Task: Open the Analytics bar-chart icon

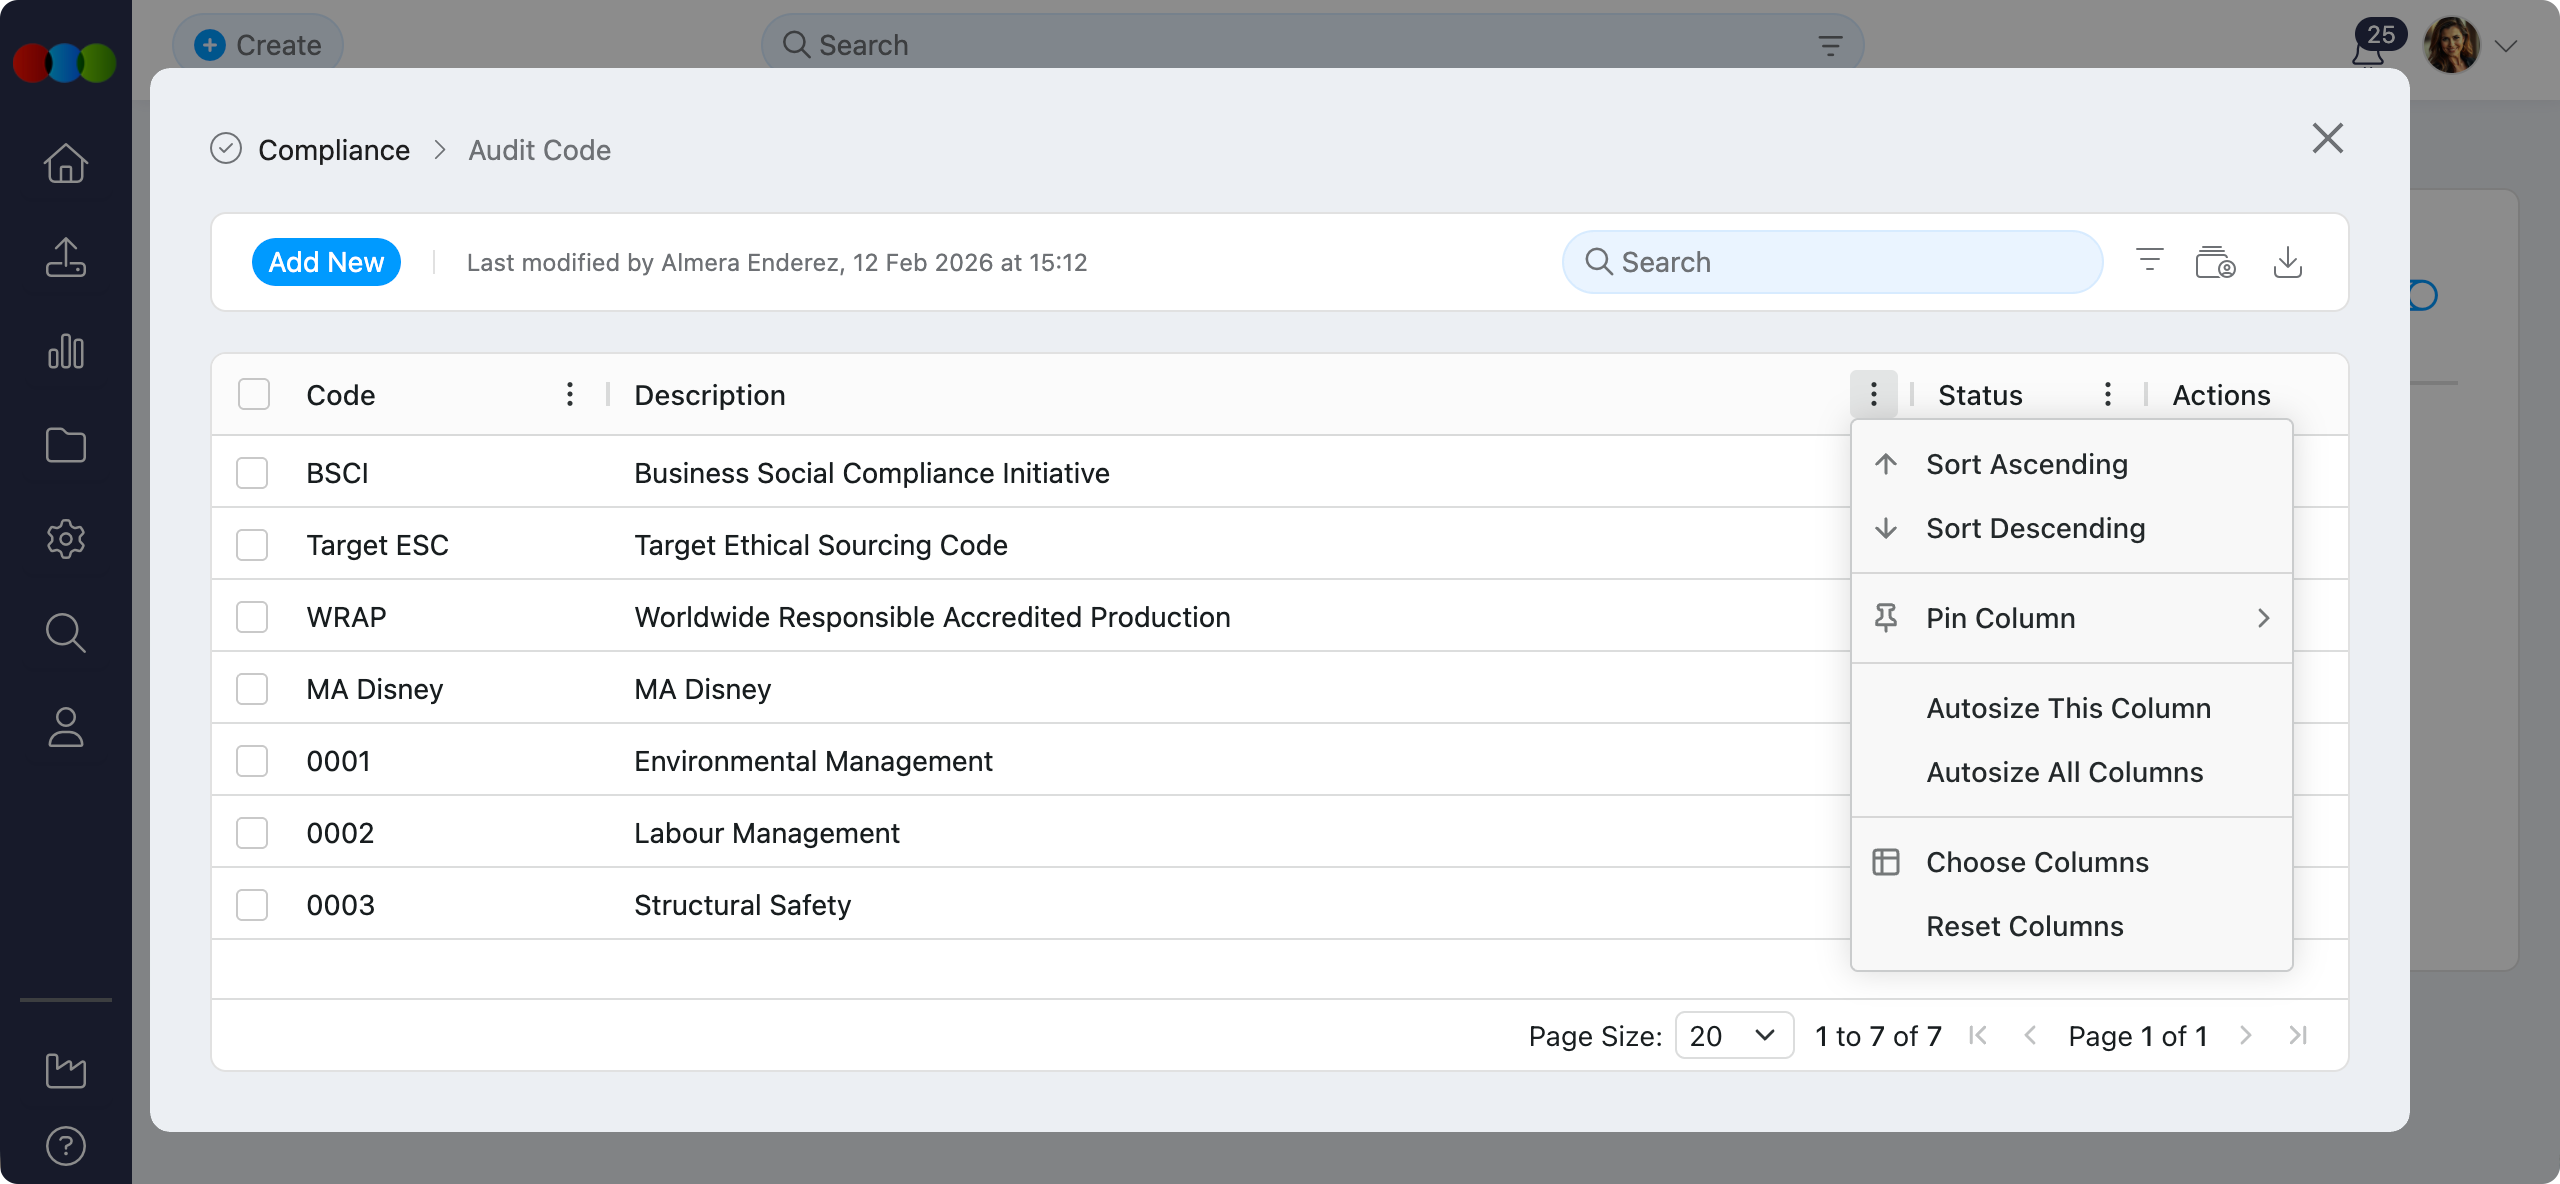Action: 66,352
